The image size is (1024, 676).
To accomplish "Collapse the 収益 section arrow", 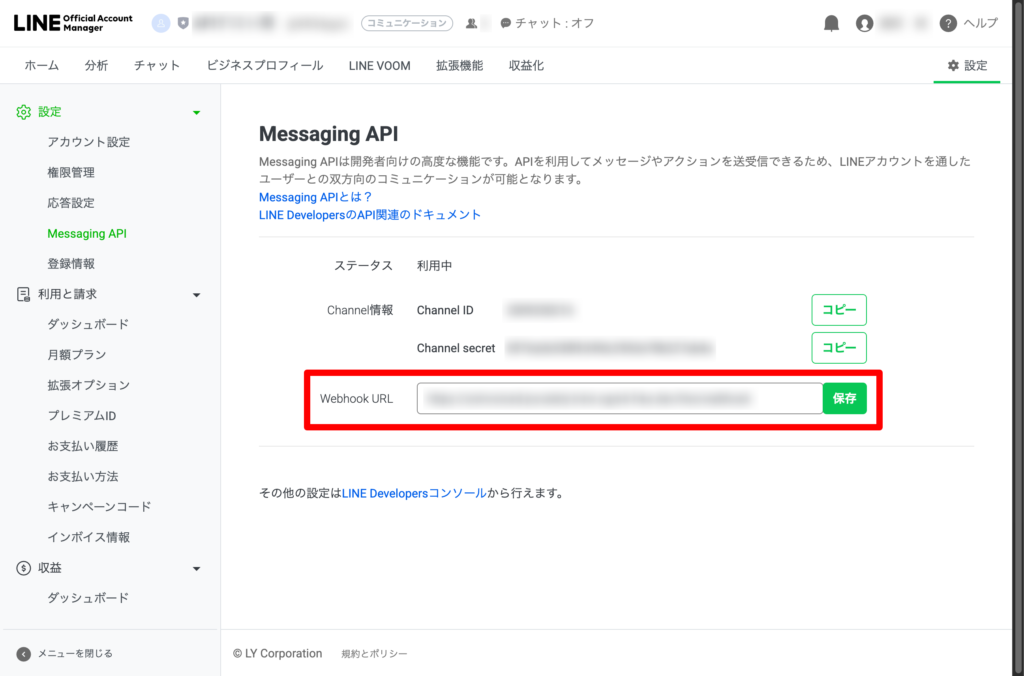I will (196, 569).
